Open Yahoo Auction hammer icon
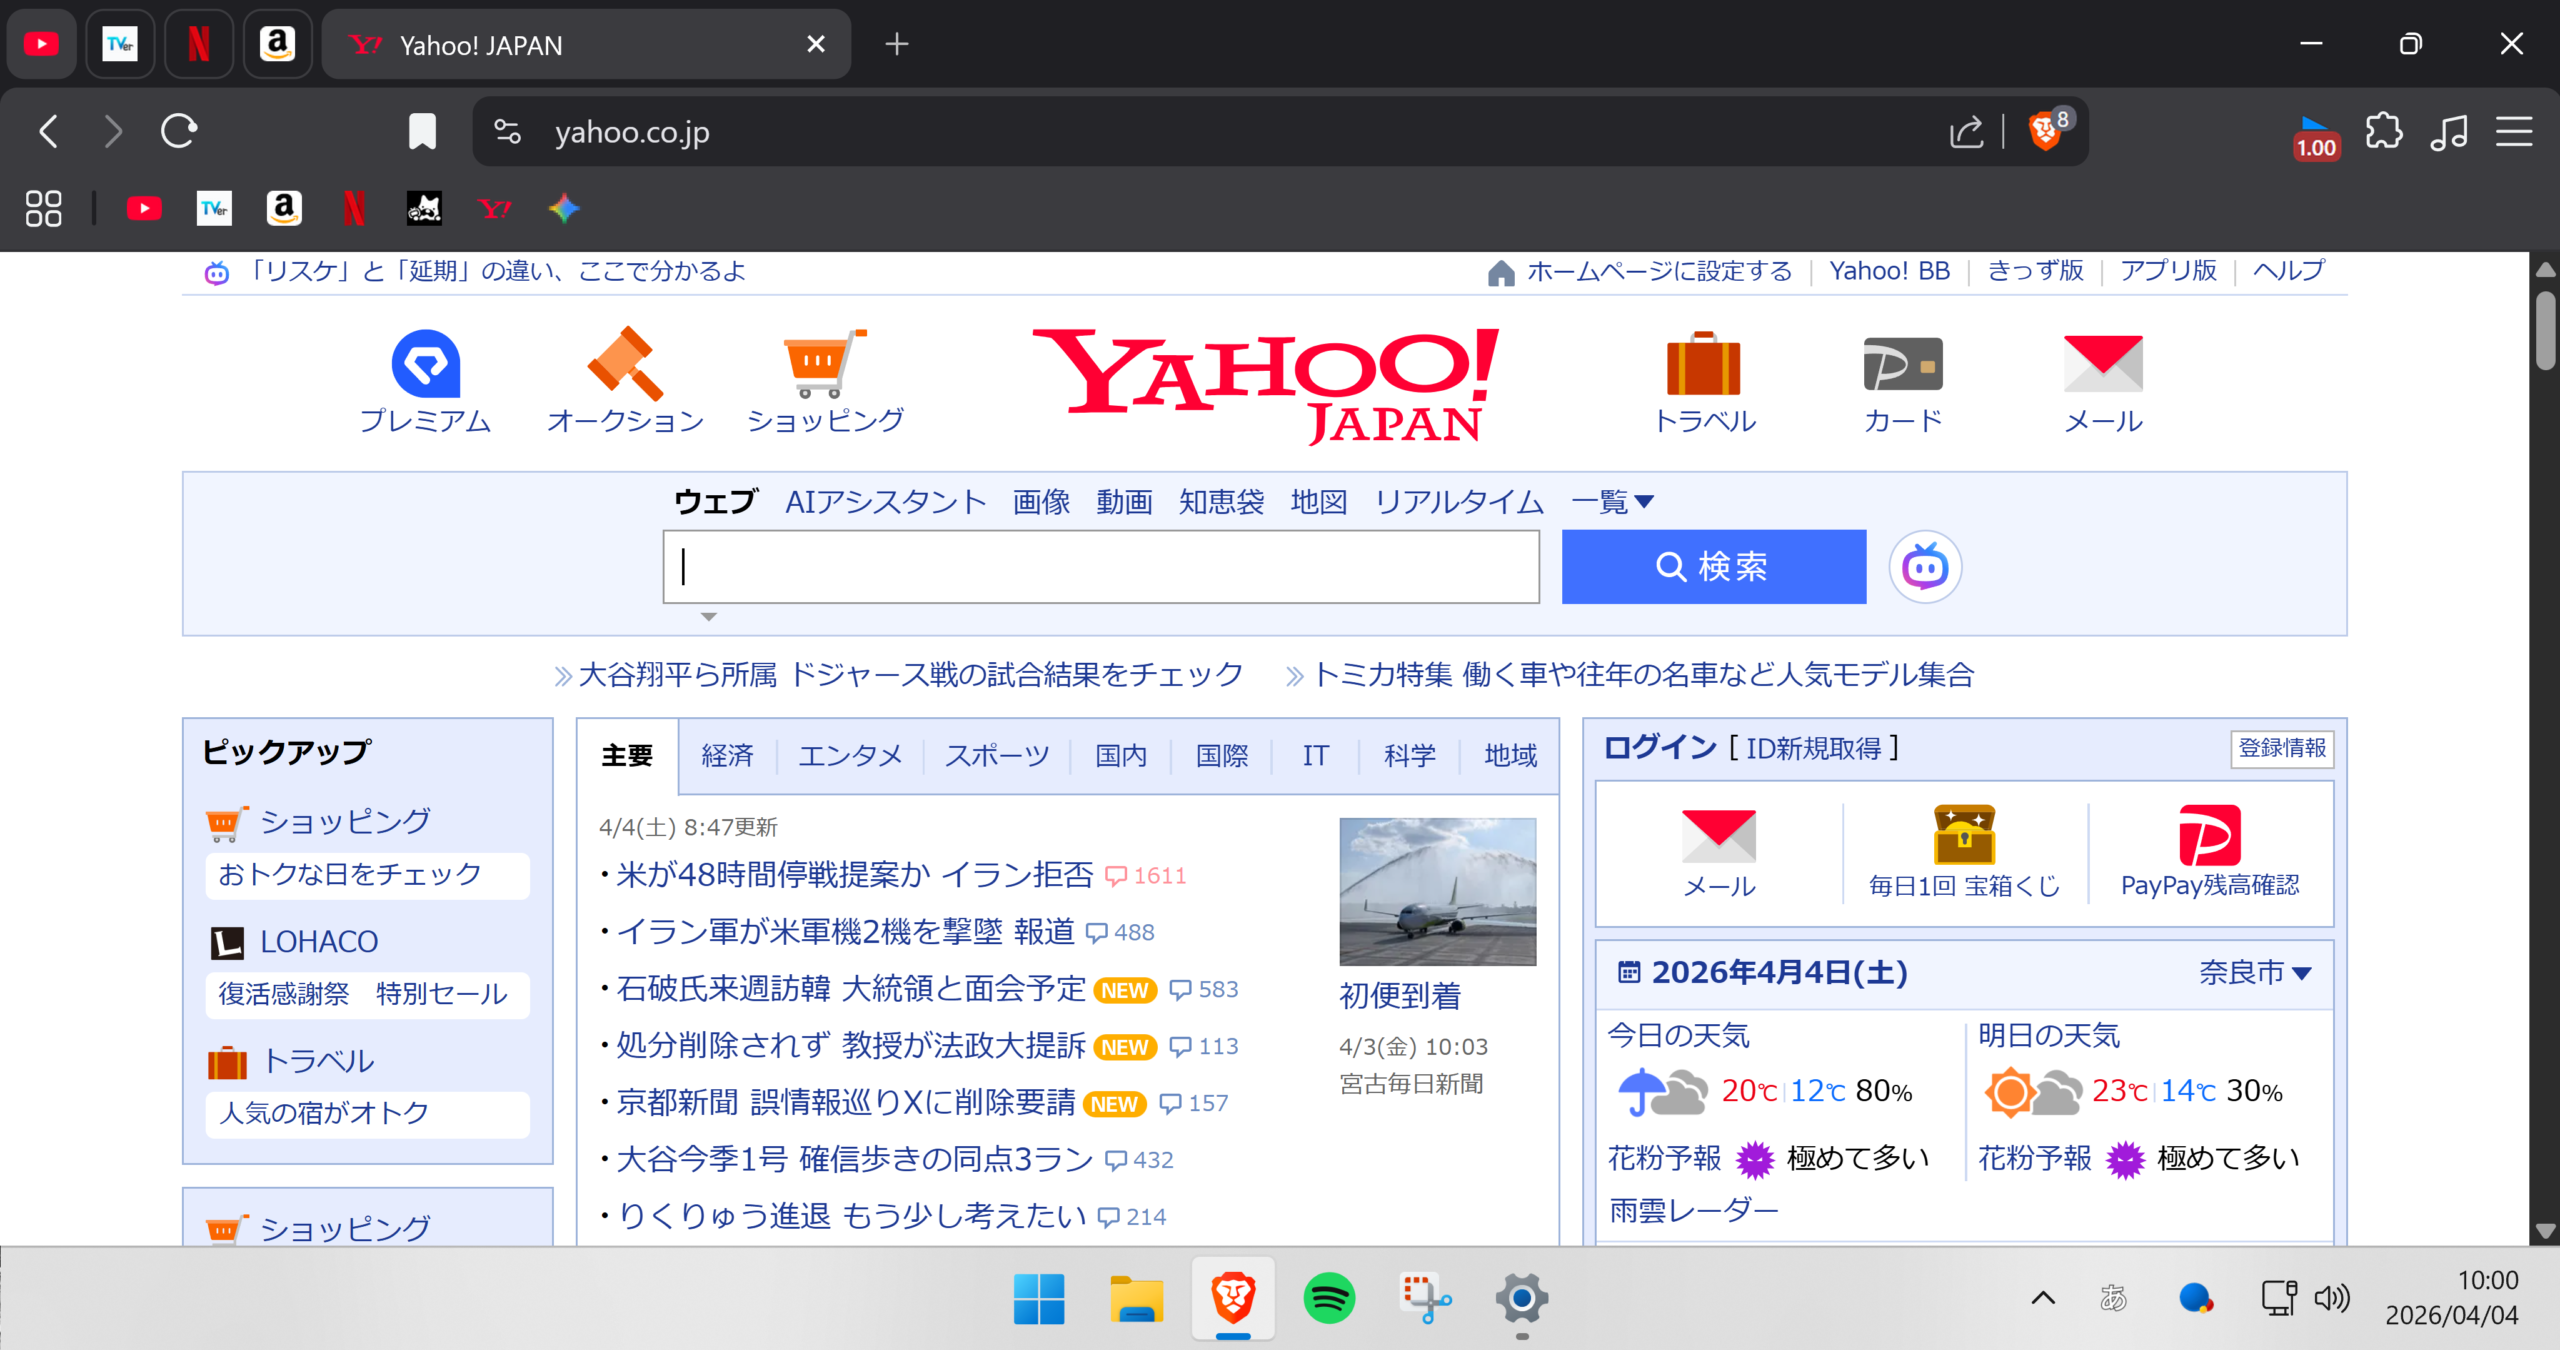This screenshot has height=1350, width=2560. (x=625, y=364)
